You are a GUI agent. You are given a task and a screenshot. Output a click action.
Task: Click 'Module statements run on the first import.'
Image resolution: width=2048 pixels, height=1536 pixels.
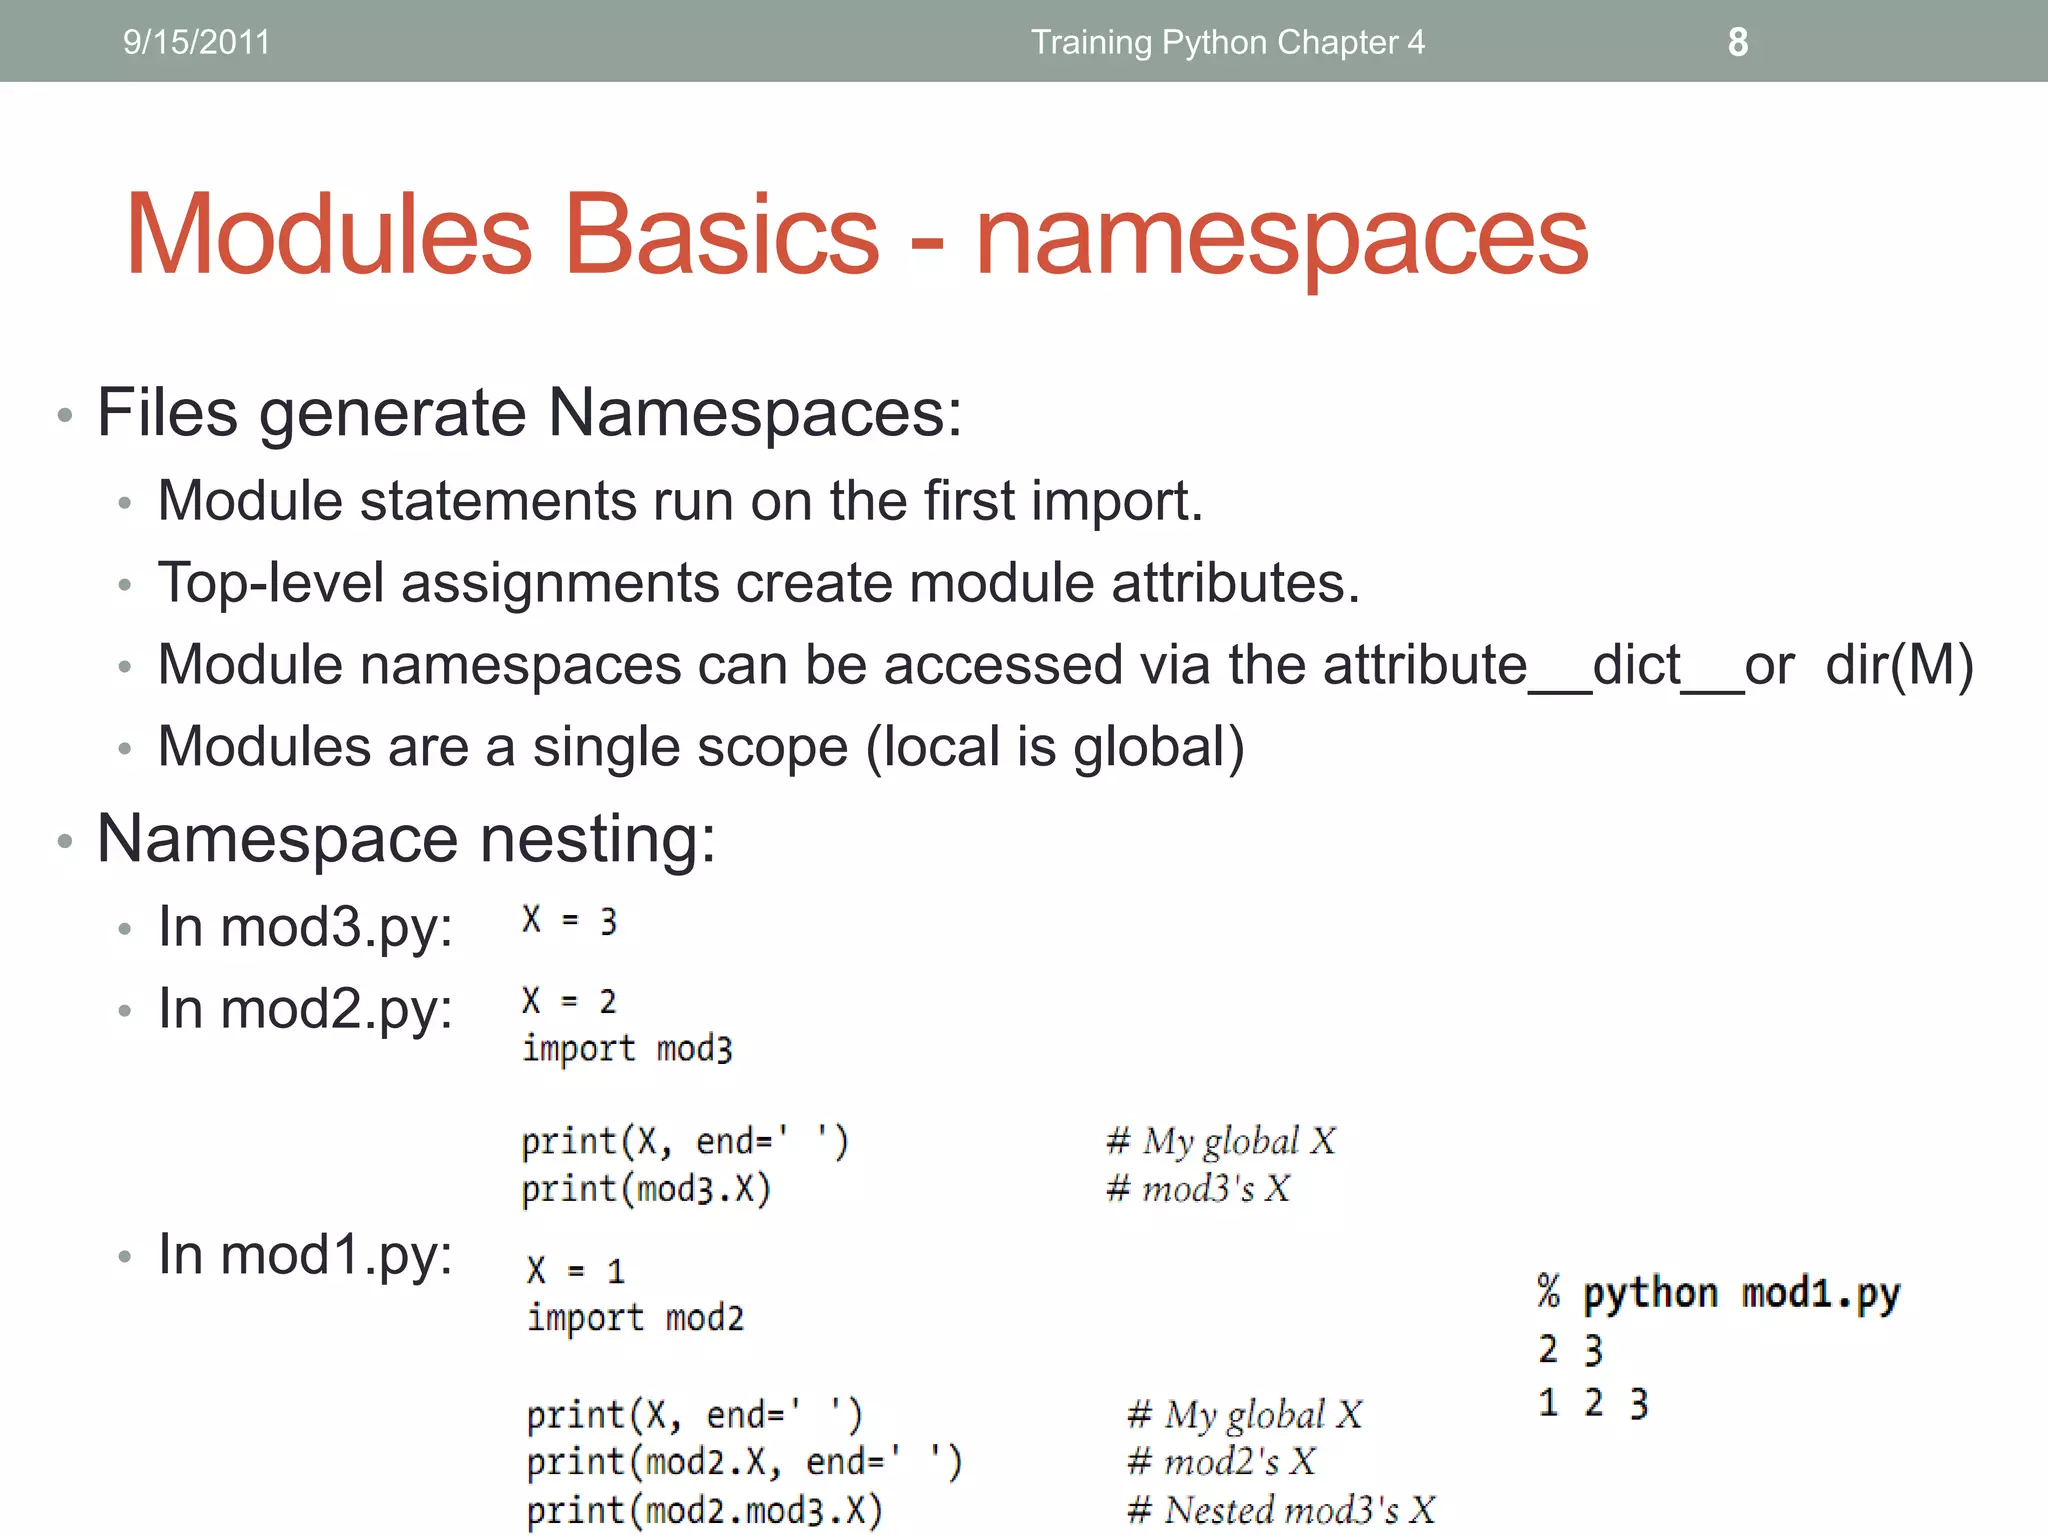pos(680,500)
